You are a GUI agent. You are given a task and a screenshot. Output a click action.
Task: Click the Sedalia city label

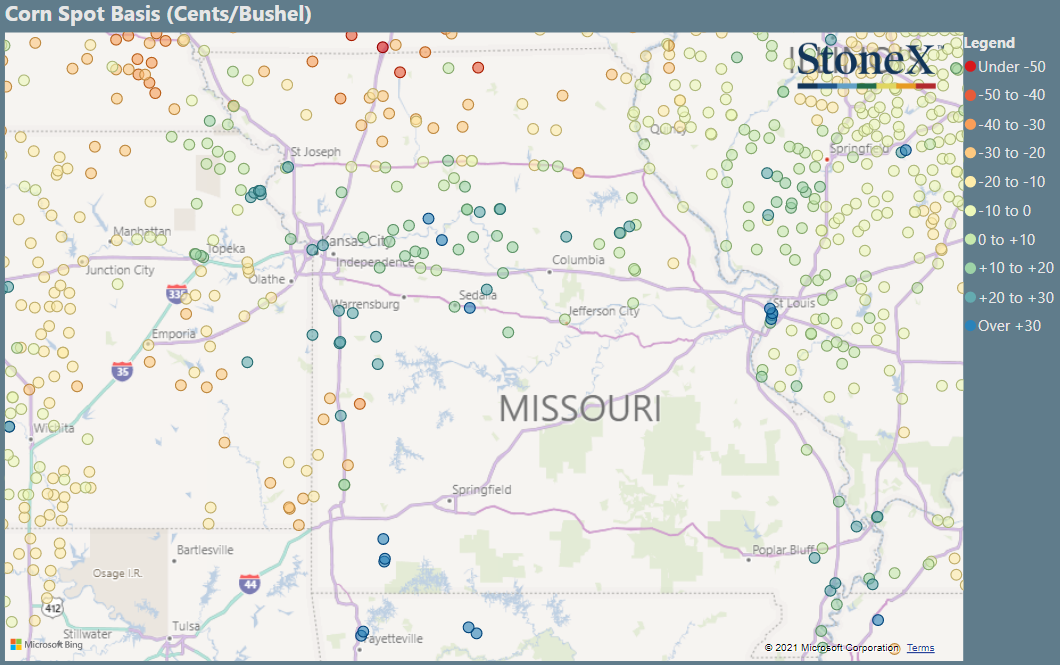point(478,295)
